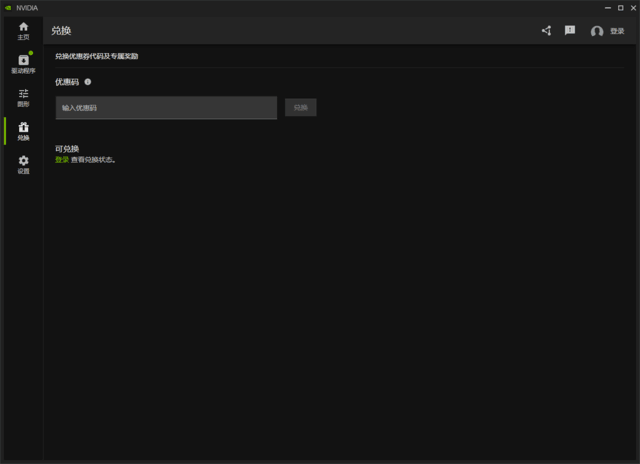Click the 兑换优惠券代码及专属奖励 description text
Viewport: 640px width, 464px height.
click(x=97, y=56)
